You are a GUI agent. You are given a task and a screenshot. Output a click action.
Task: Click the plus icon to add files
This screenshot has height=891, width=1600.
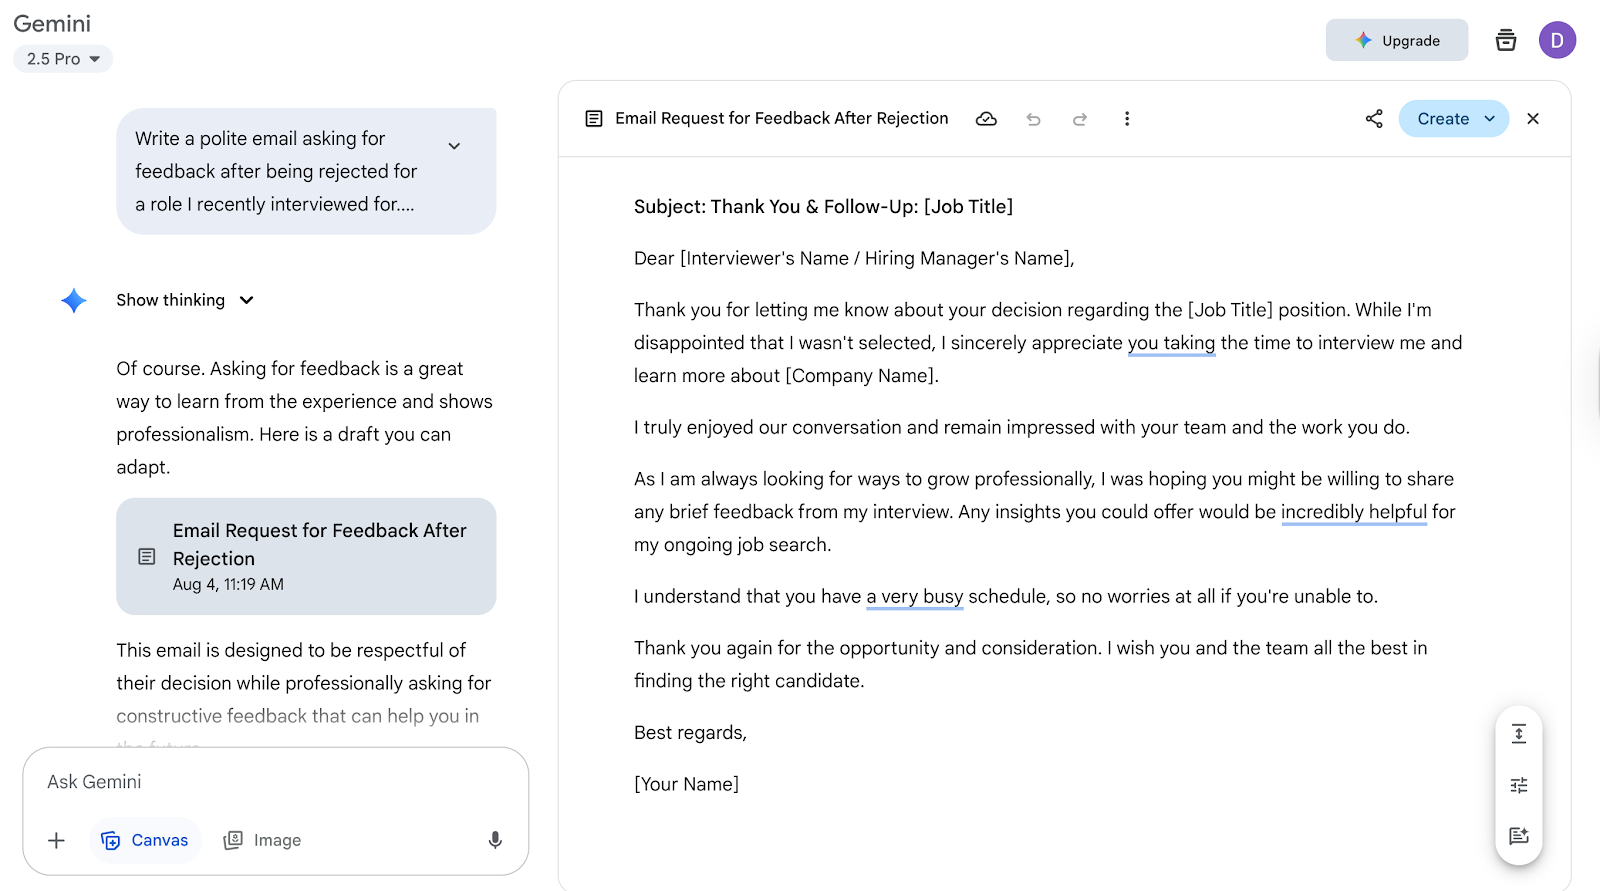(x=57, y=840)
